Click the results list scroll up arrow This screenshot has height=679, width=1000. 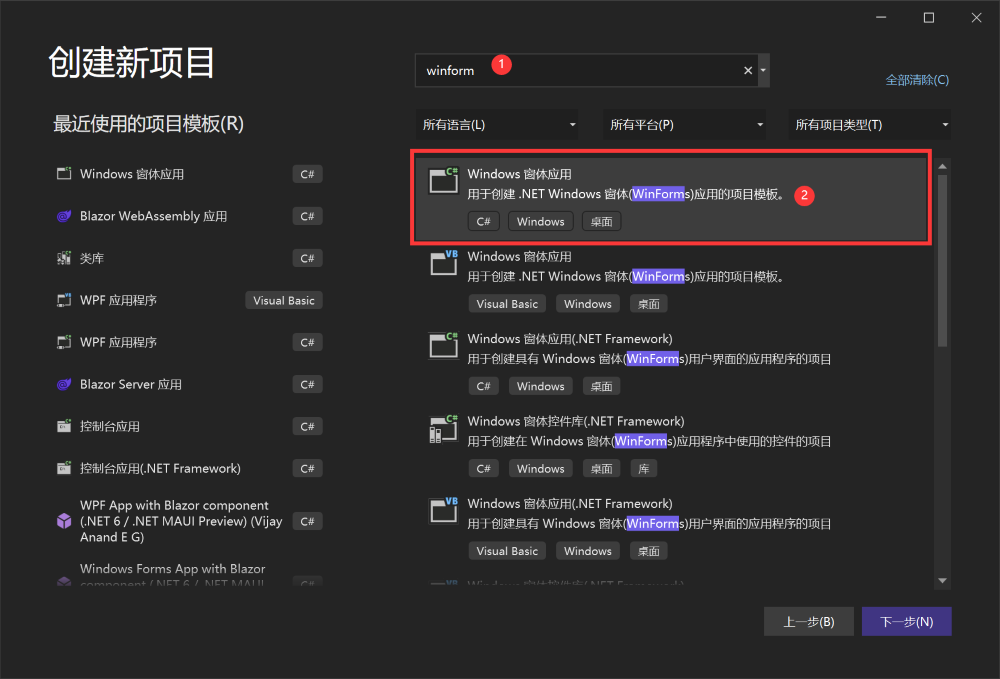(x=943, y=166)
